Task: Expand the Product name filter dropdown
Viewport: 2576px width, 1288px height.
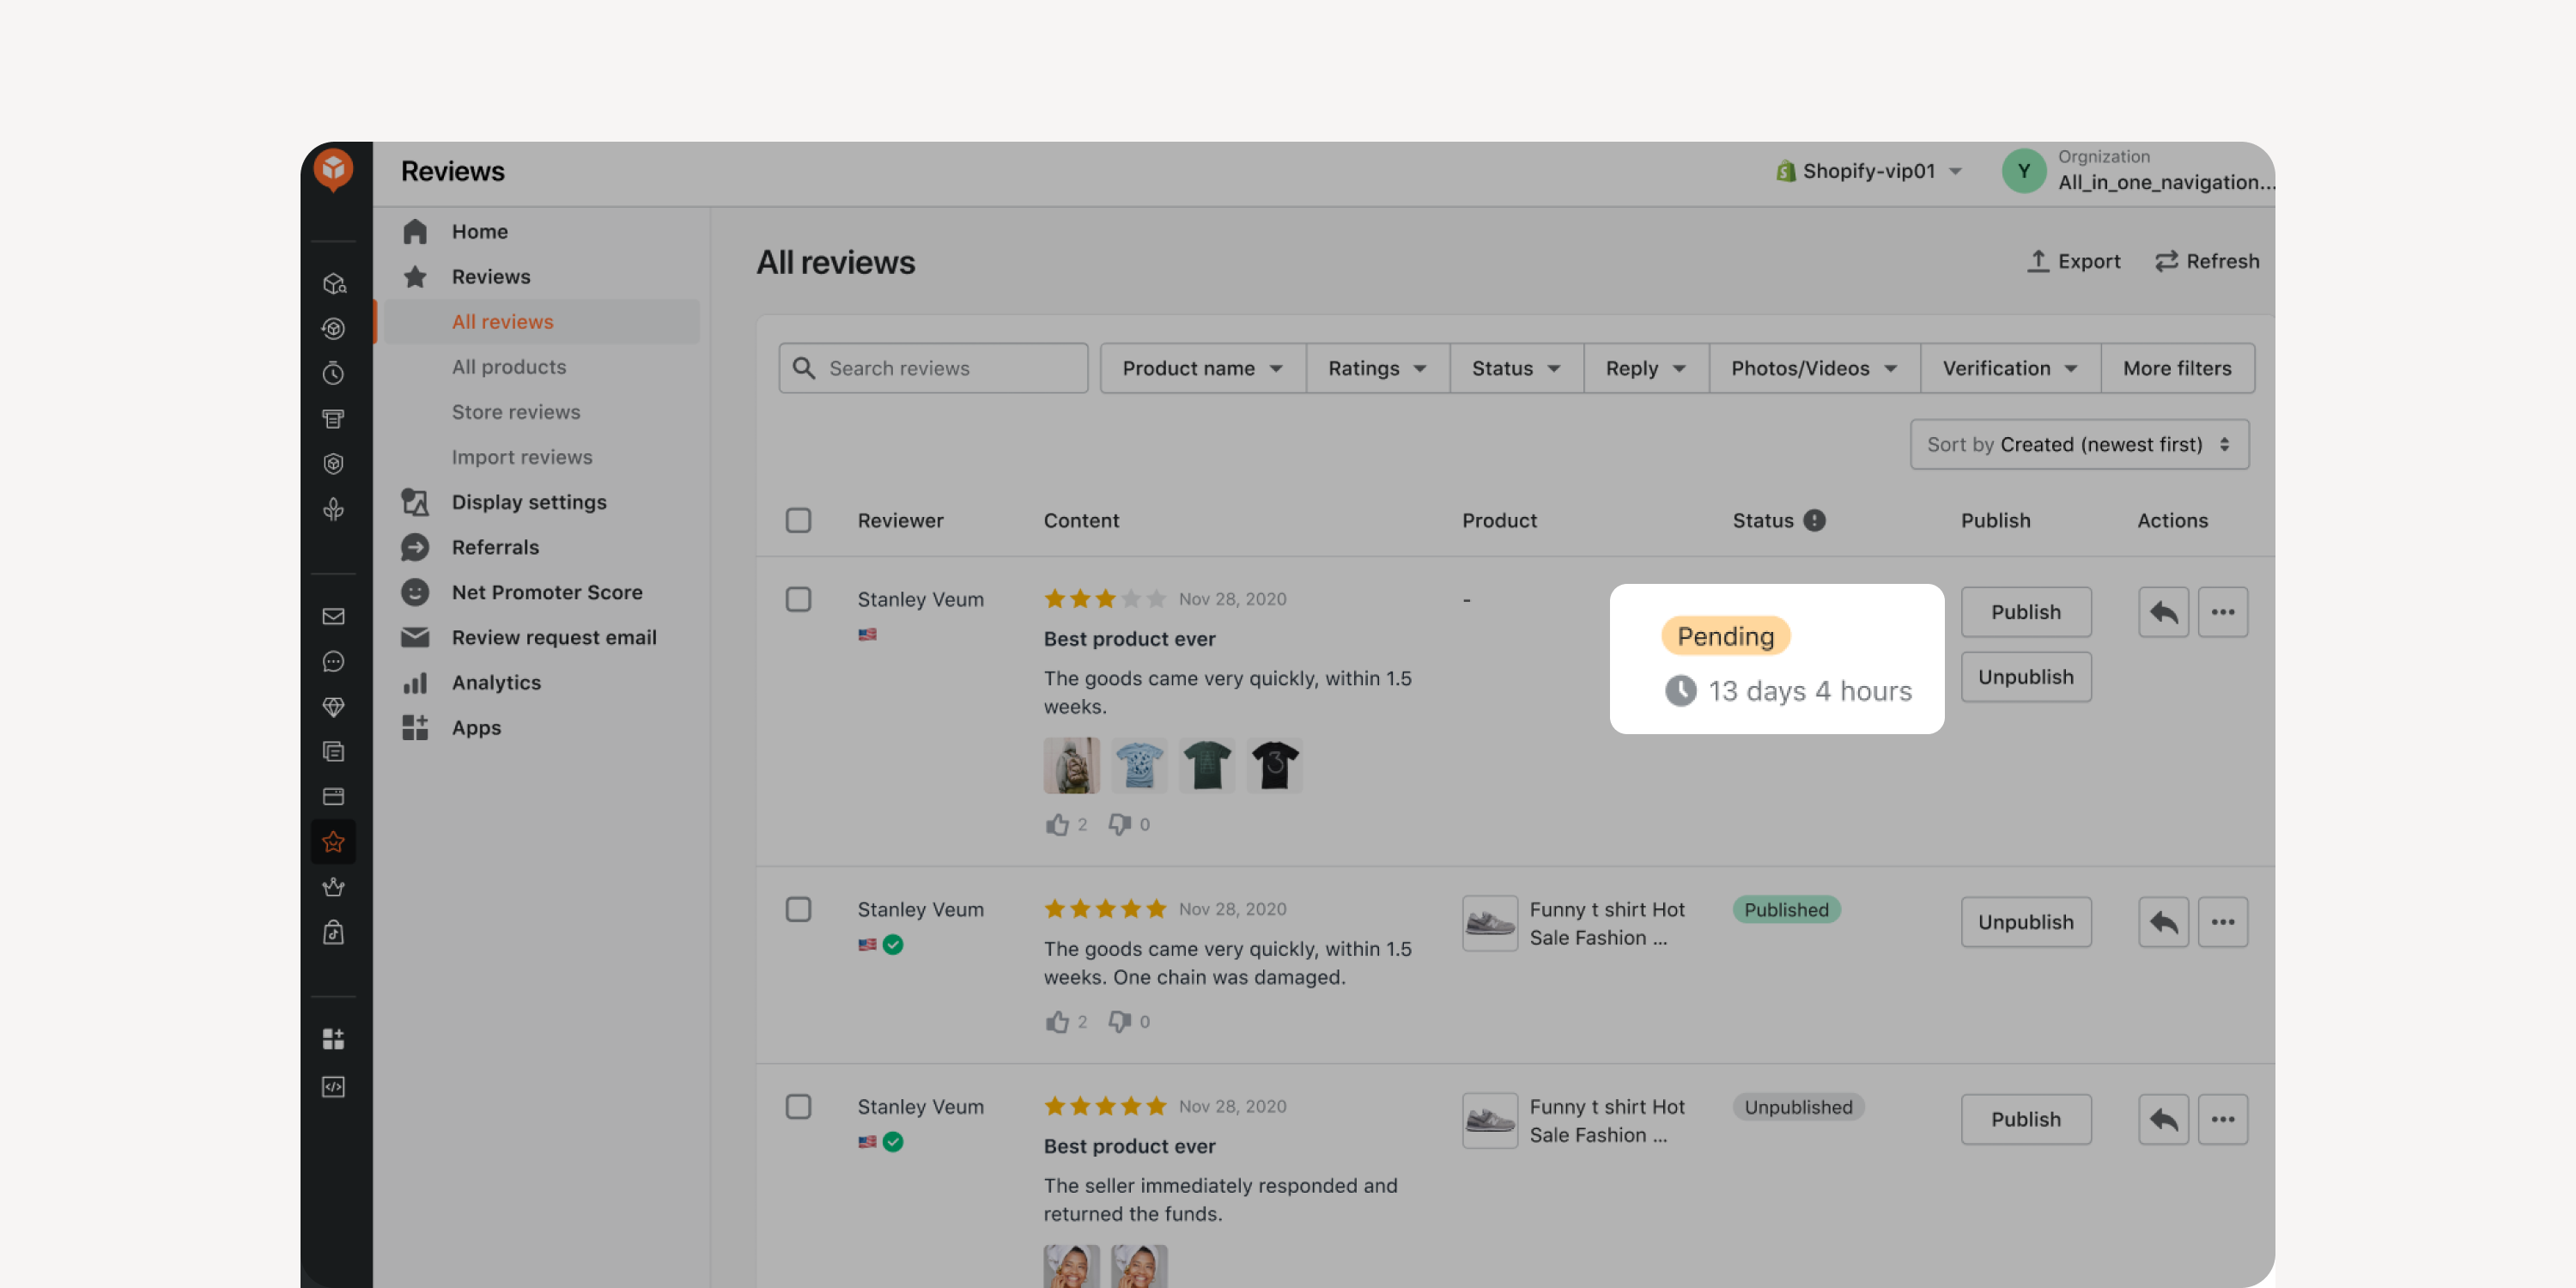Action: 1203,368
